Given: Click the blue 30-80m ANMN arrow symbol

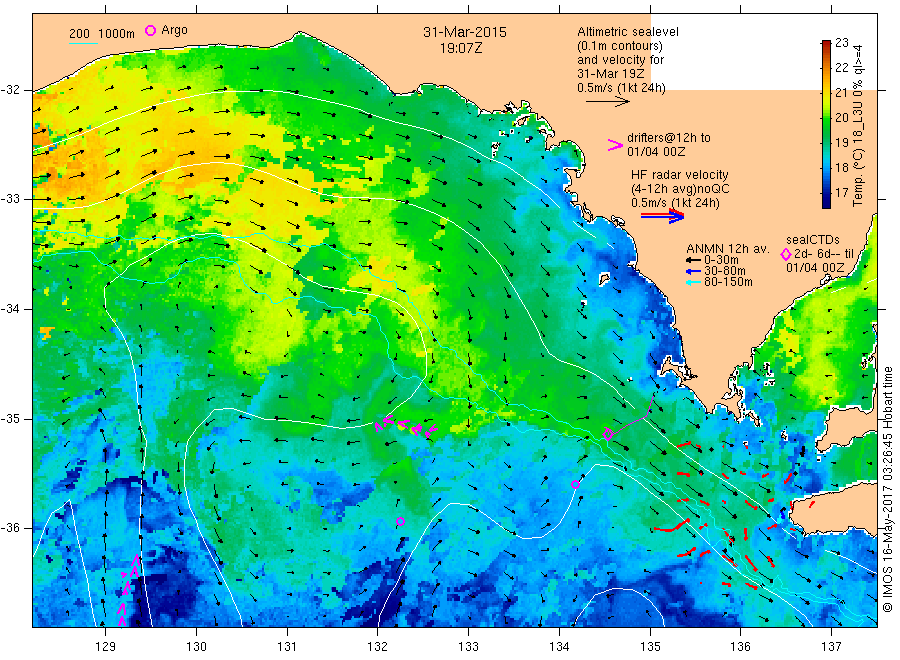Looking at the screenshot, I should (693, 271).
